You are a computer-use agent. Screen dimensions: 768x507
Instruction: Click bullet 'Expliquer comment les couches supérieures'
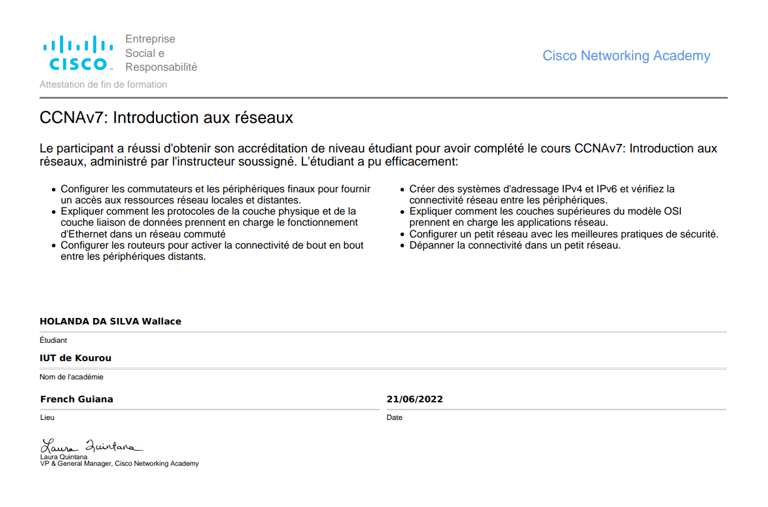click(x=545, y=217)
